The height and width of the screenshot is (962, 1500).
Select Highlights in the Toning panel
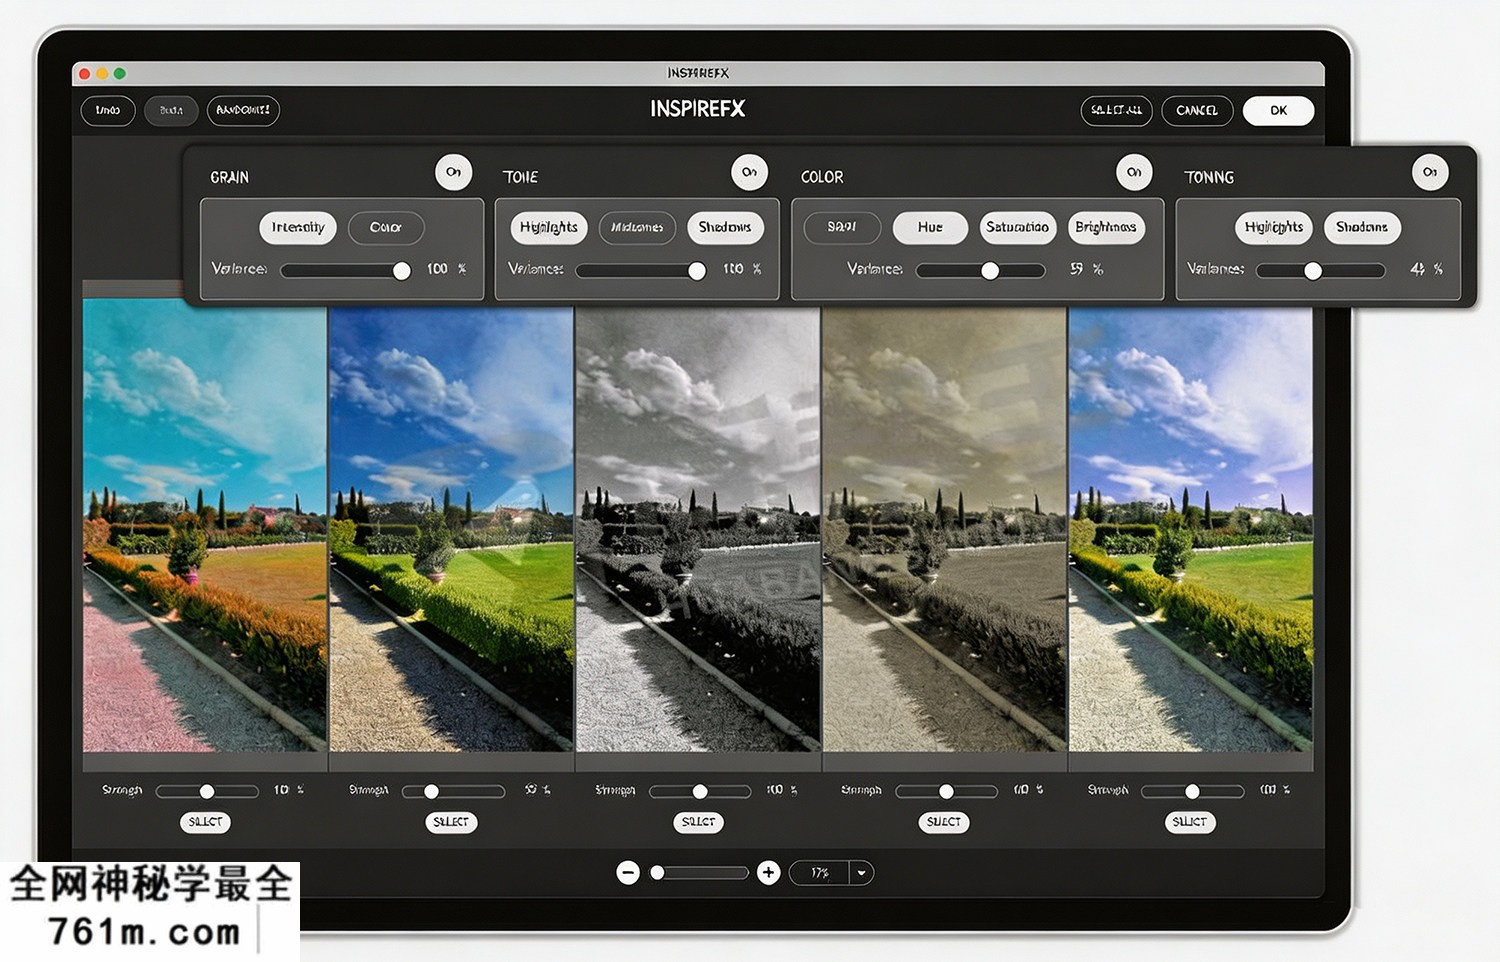point(1274,228)
